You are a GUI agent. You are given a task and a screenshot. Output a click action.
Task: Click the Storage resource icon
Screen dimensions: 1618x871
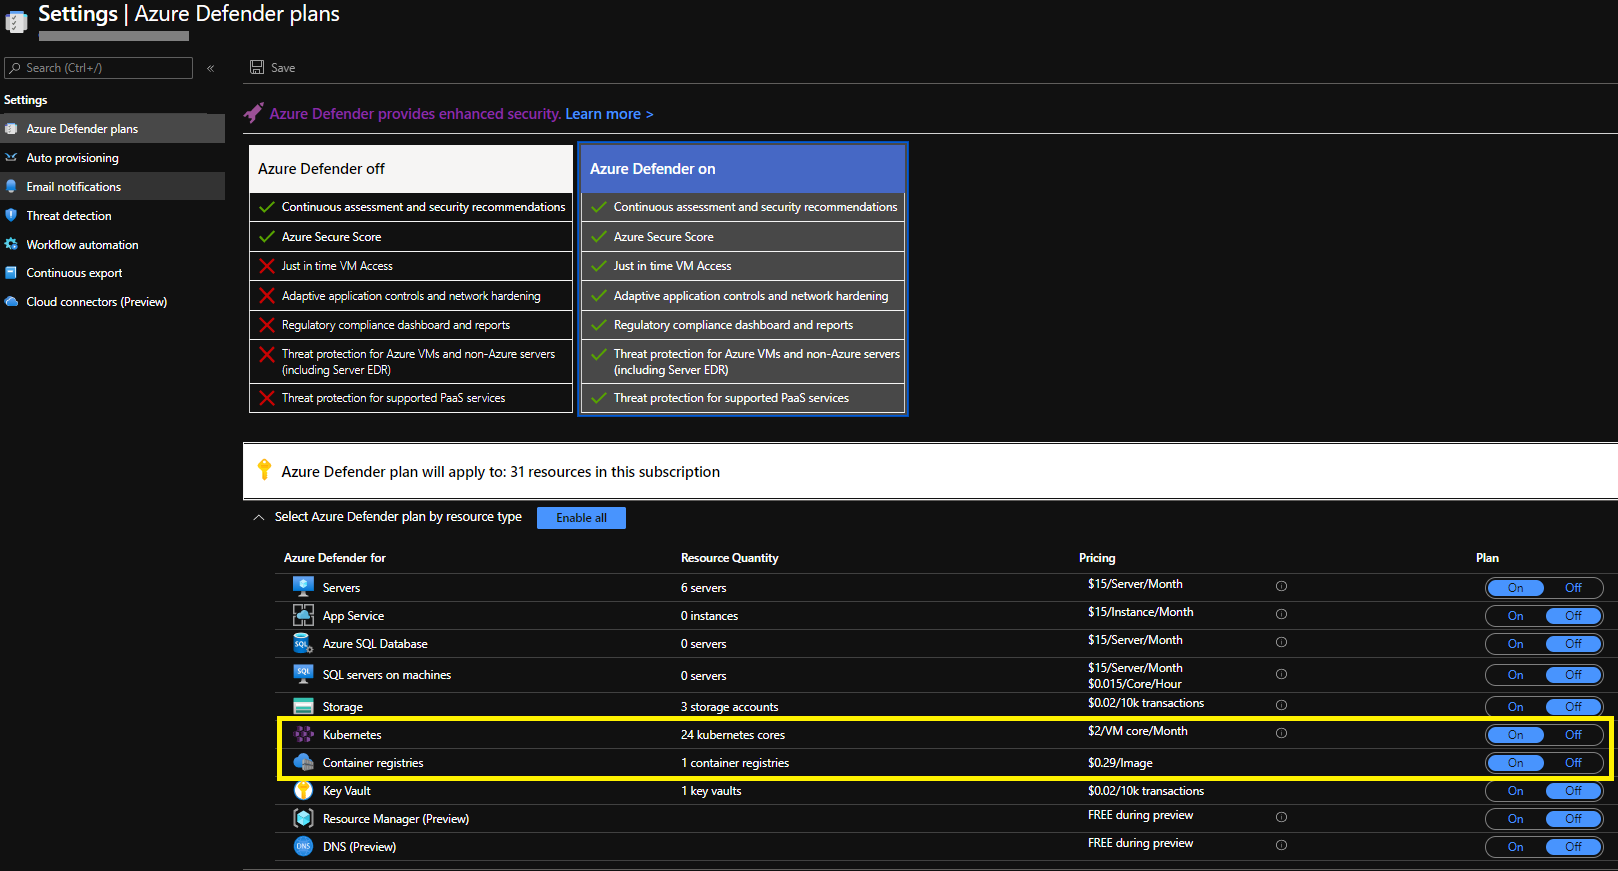pyautogui.click(x=303, y=706)
